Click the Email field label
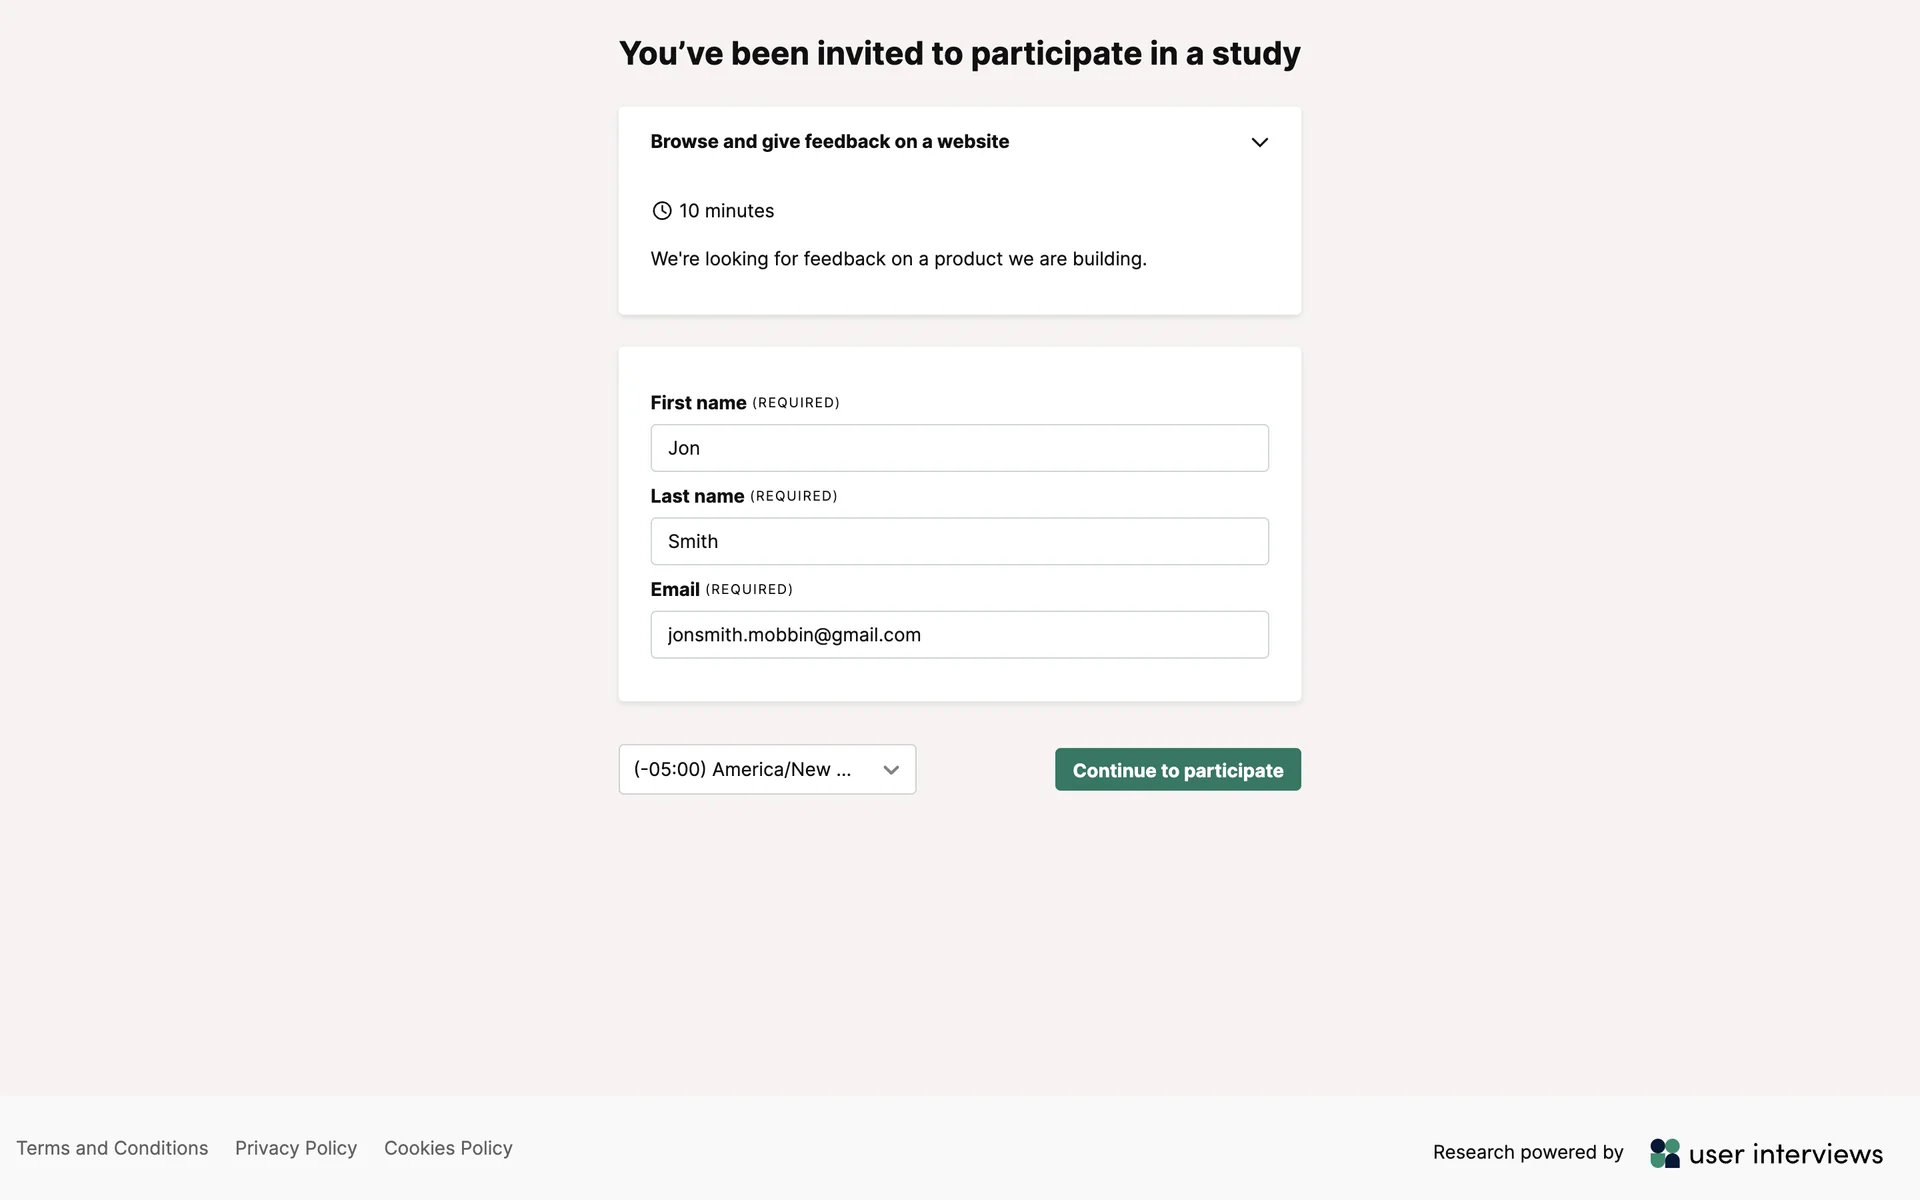Screen dimensions: 1920x1200 (675, 590)
